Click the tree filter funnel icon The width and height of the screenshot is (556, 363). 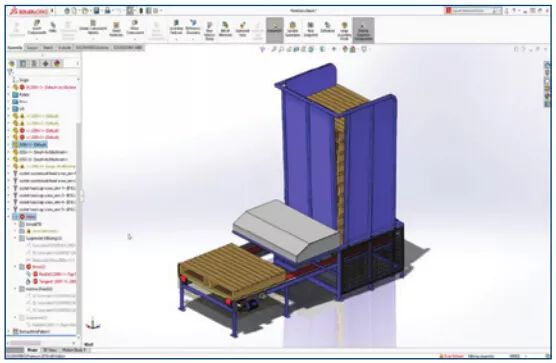(x=11, y=72)
